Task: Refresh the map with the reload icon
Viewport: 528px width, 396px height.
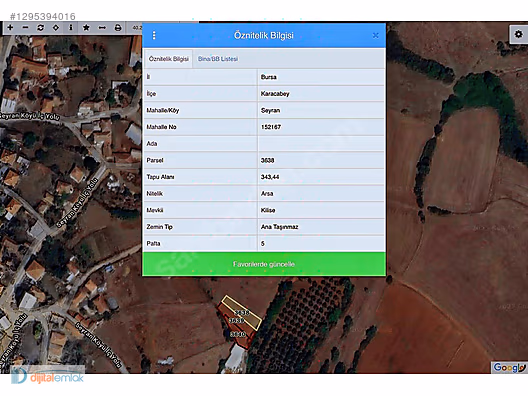Action: click(x=41, y=28)
